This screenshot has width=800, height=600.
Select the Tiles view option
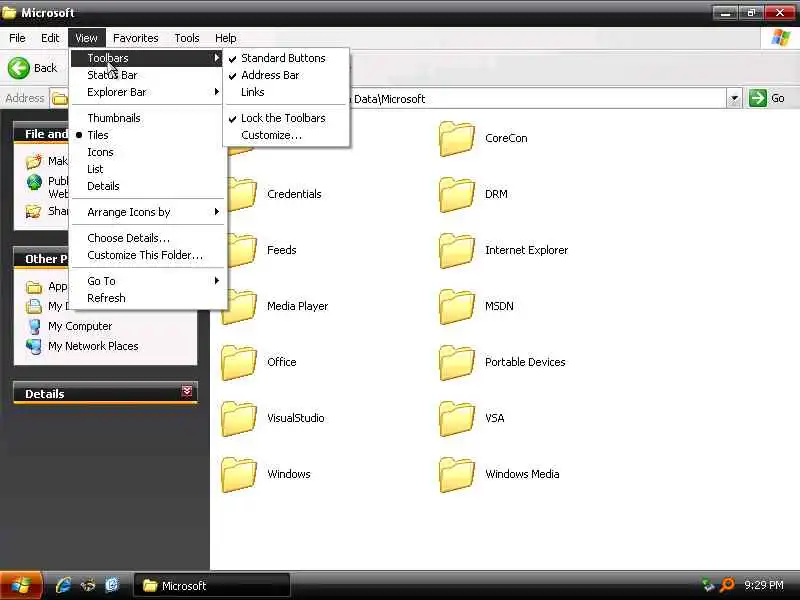click(148, 135)
